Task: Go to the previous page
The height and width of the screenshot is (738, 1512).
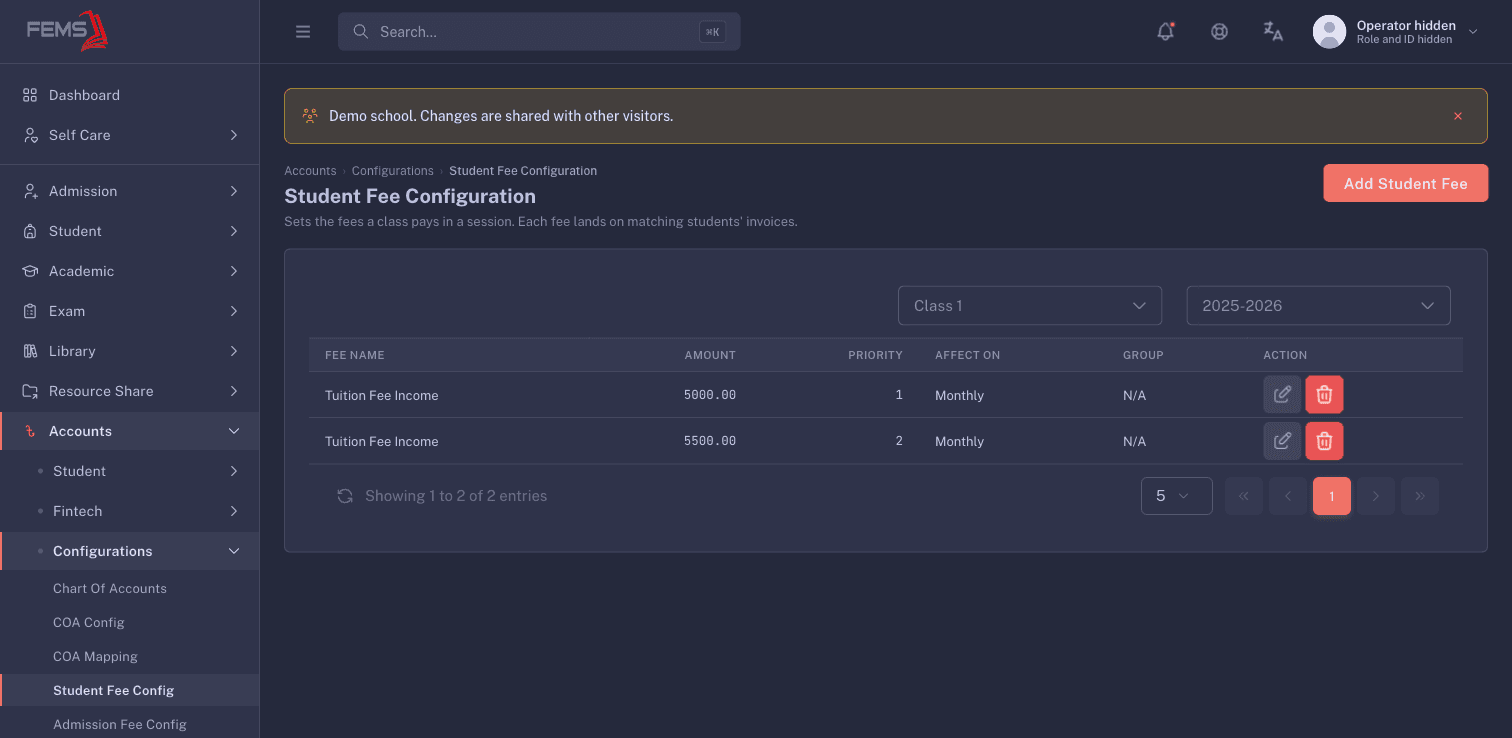Action: (x=1288, y=496)
